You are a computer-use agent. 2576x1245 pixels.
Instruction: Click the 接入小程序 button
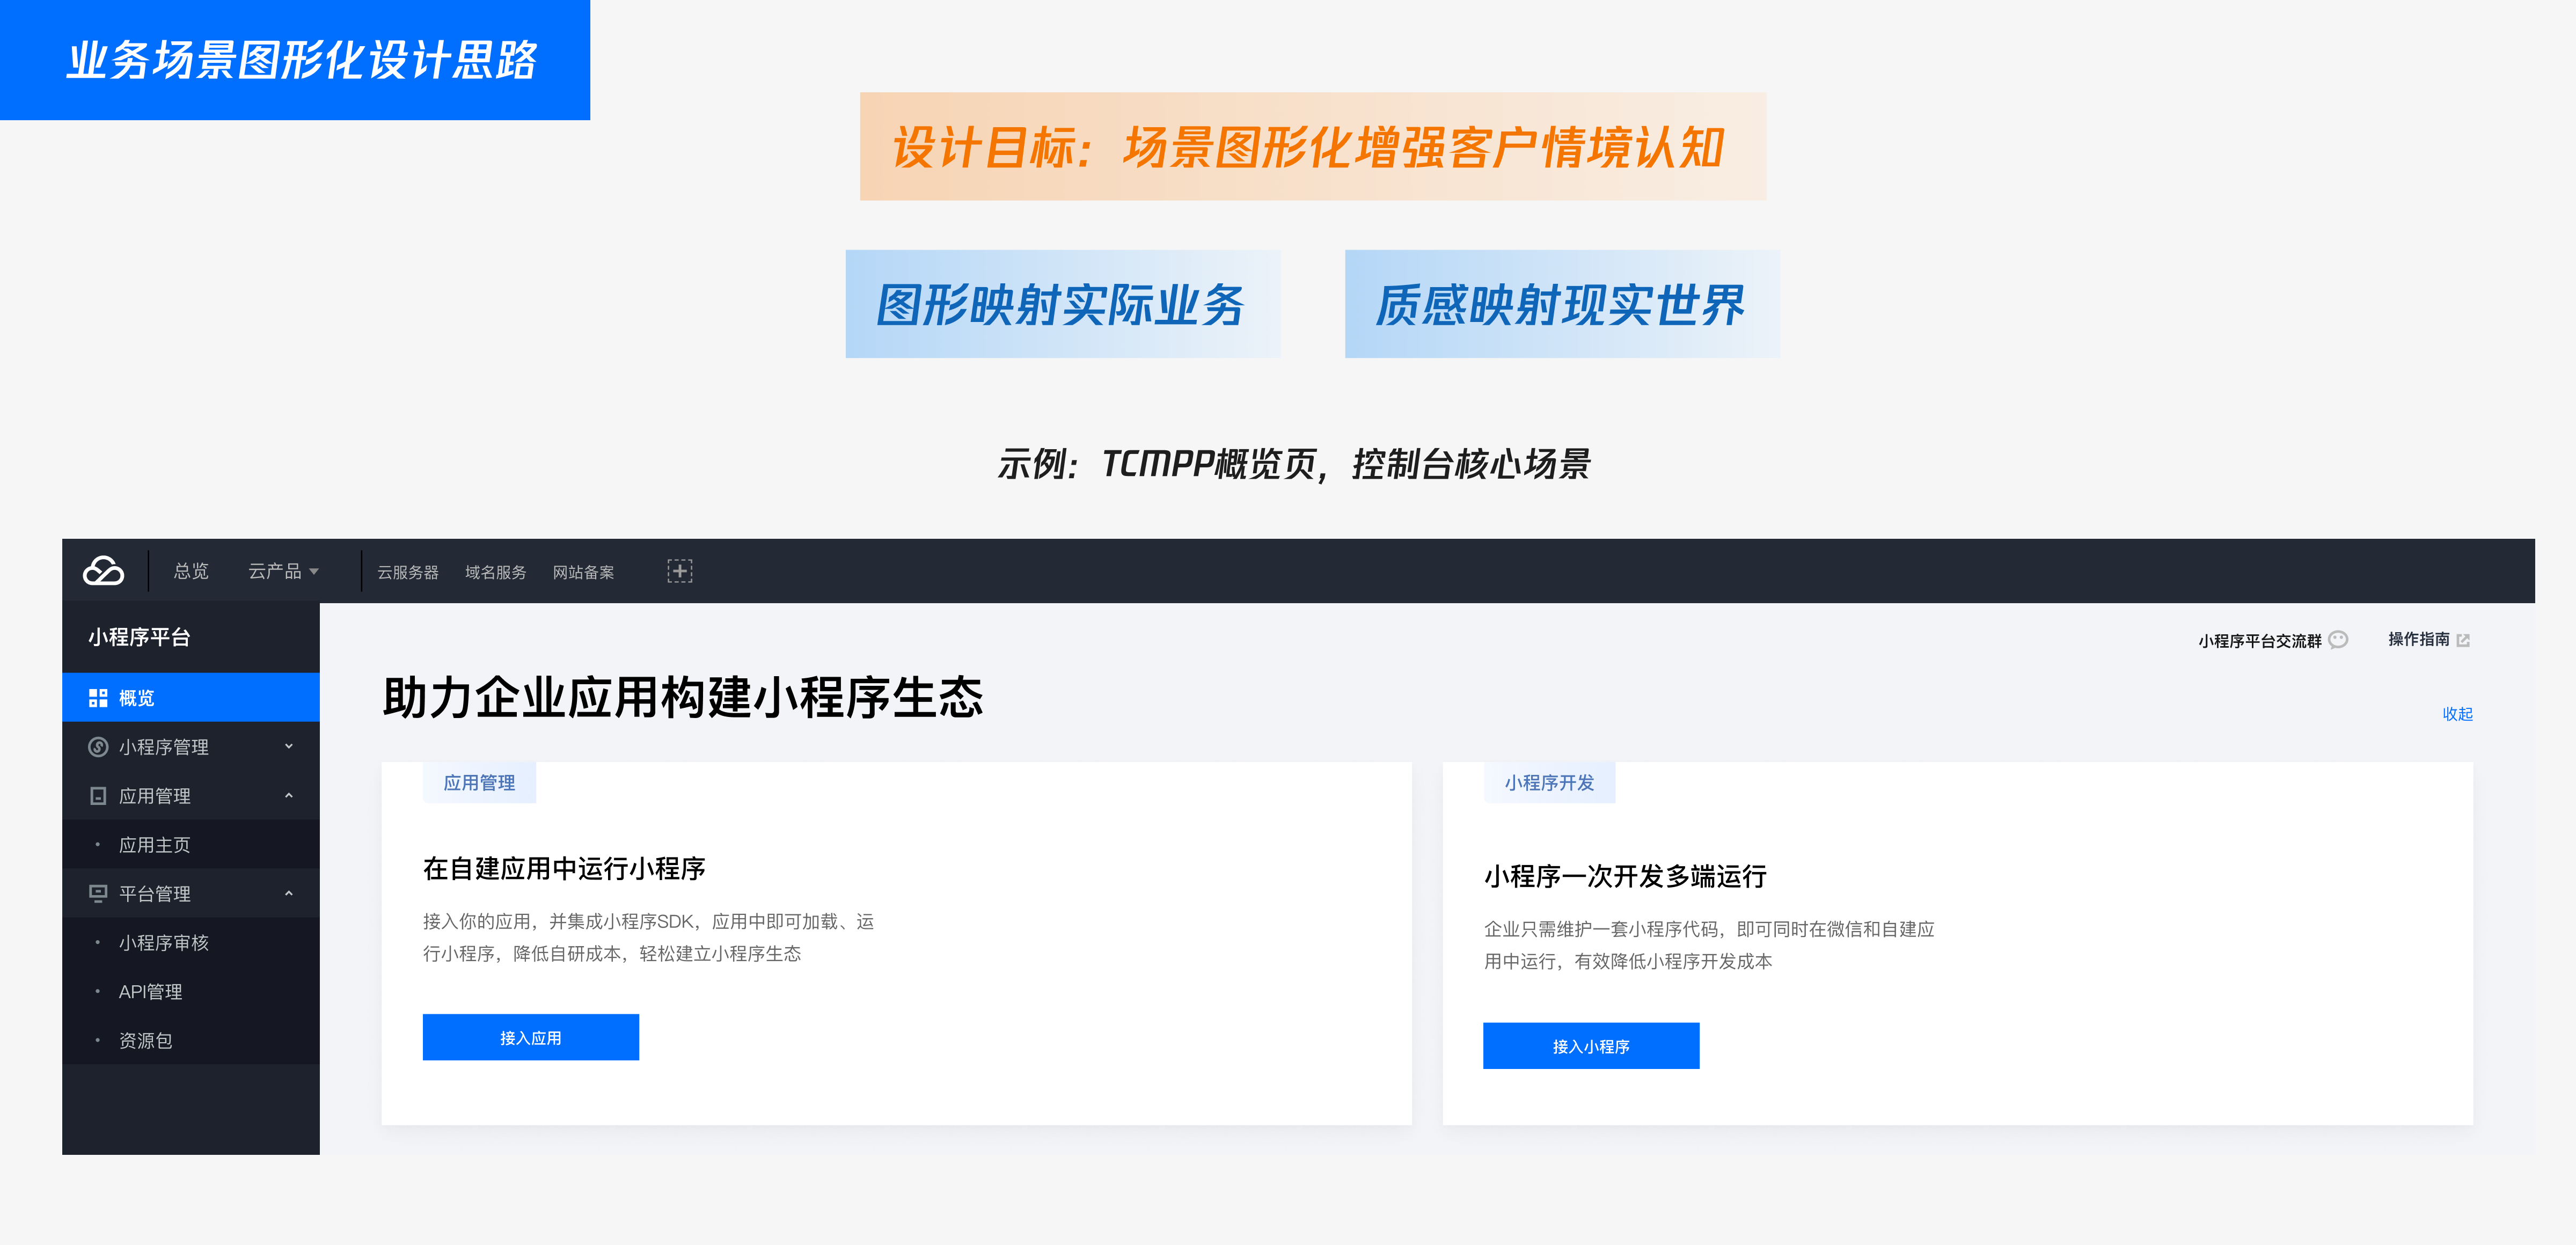1590,1045
